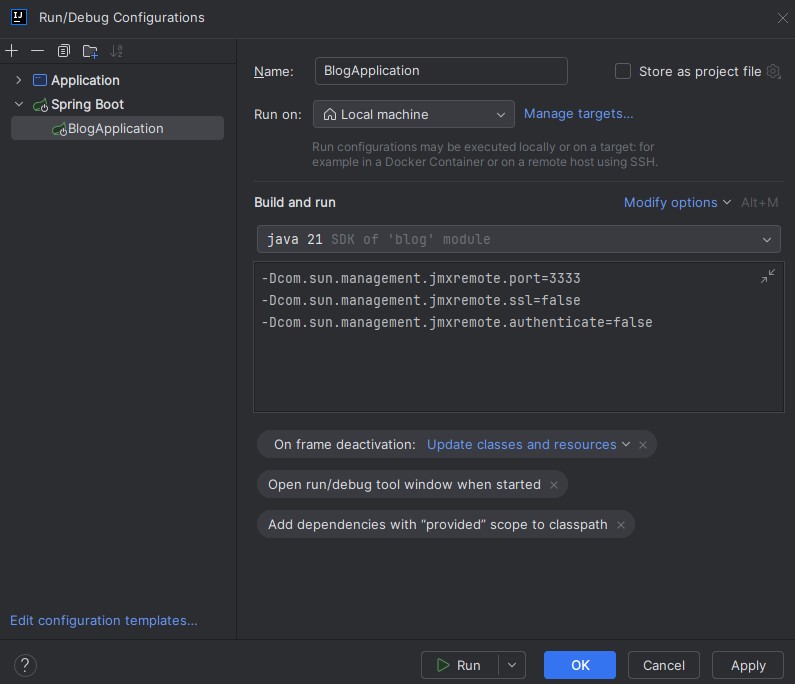The width and height of the screenshot is (795, 684).
Task: Click the jmxremote.port=3333 line
Action: click(421, 278)
